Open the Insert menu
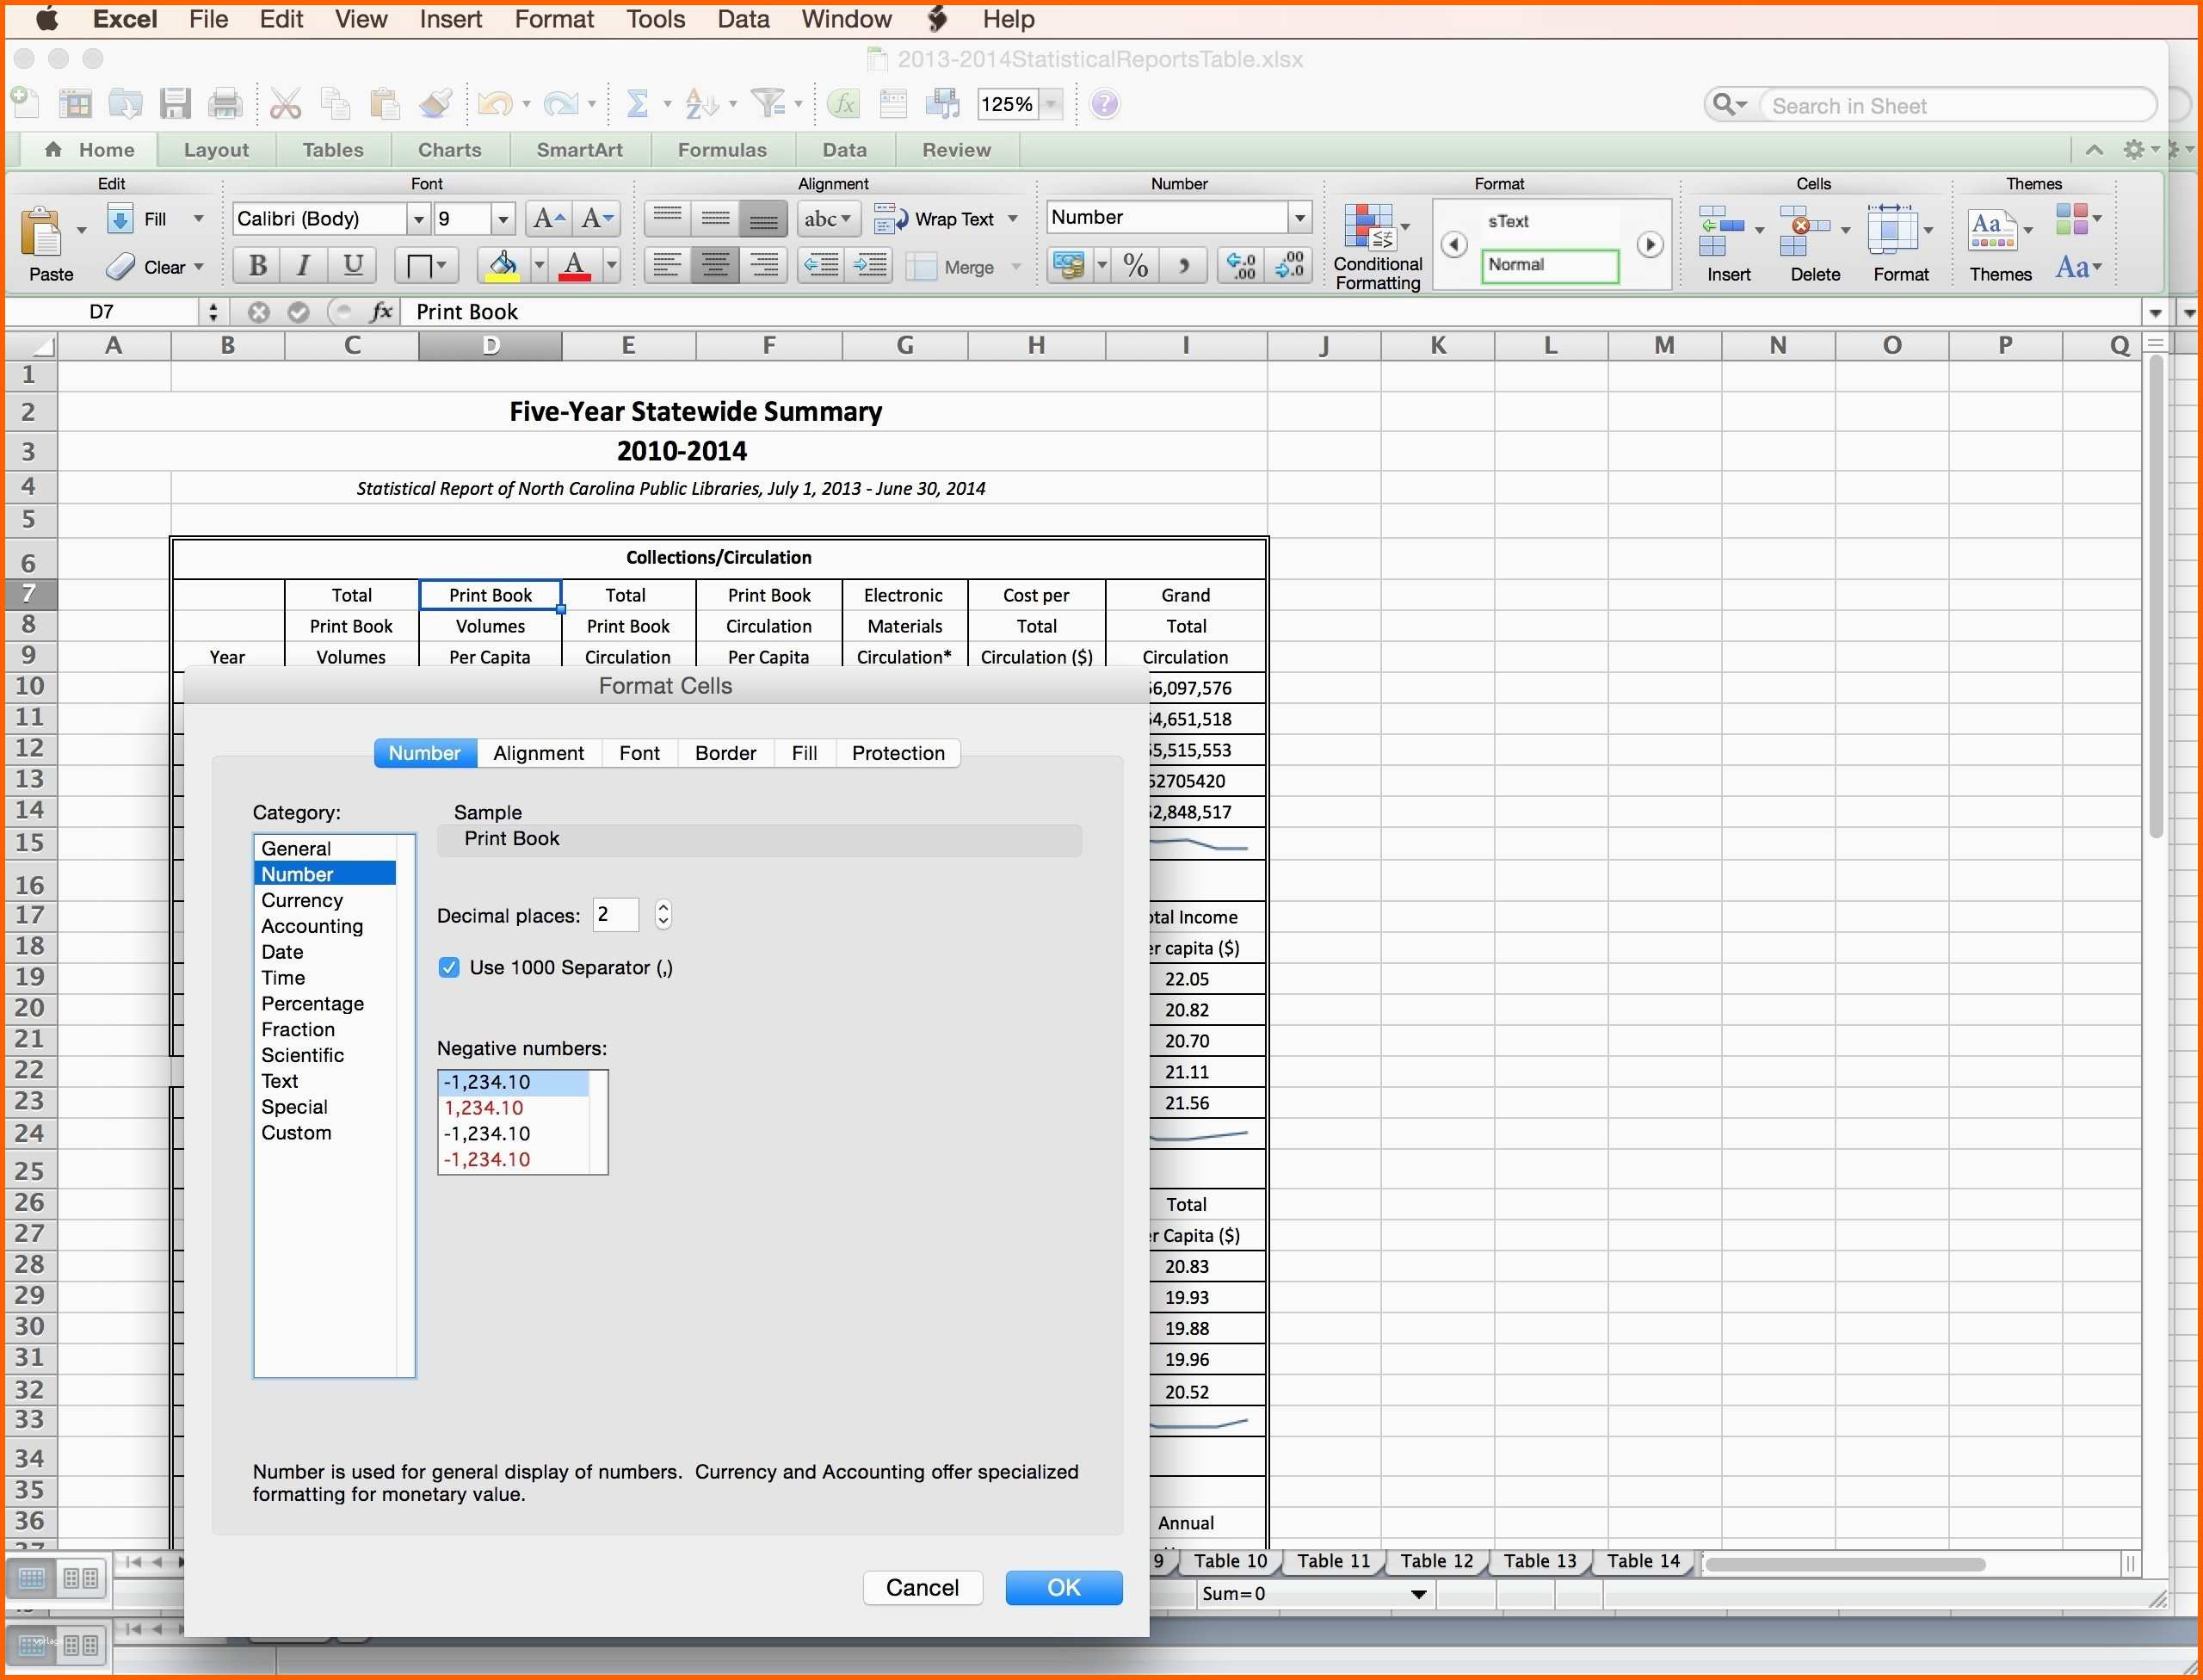This screenshot has width=2203, height=1680. tap(450, 19)
